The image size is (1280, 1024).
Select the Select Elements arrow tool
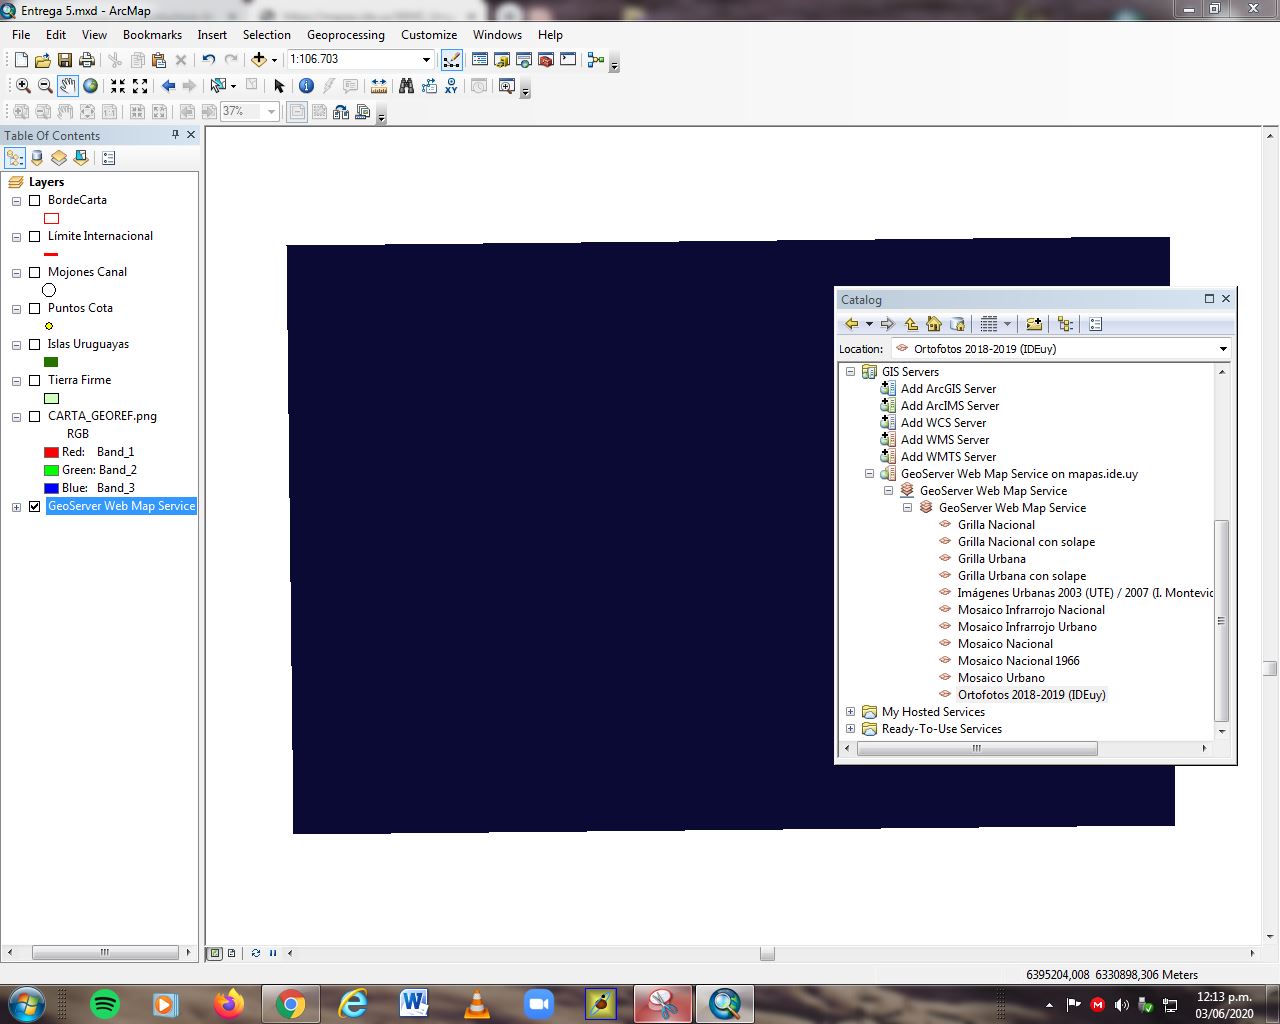click(279, 86)
